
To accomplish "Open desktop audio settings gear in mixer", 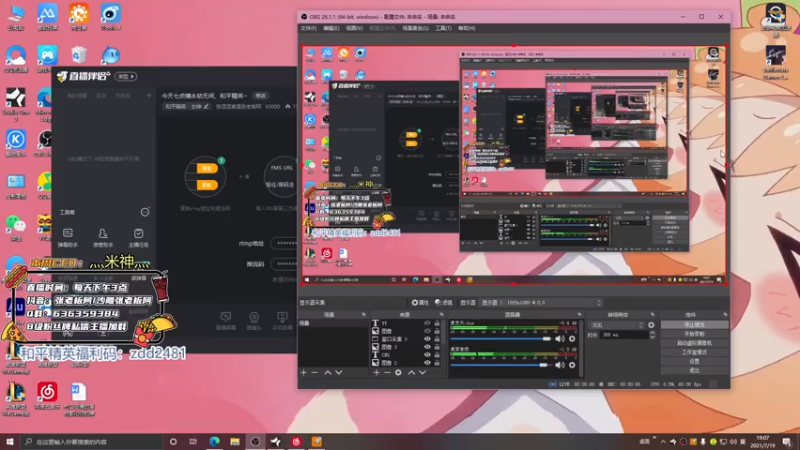I will (x=572, y=365).
